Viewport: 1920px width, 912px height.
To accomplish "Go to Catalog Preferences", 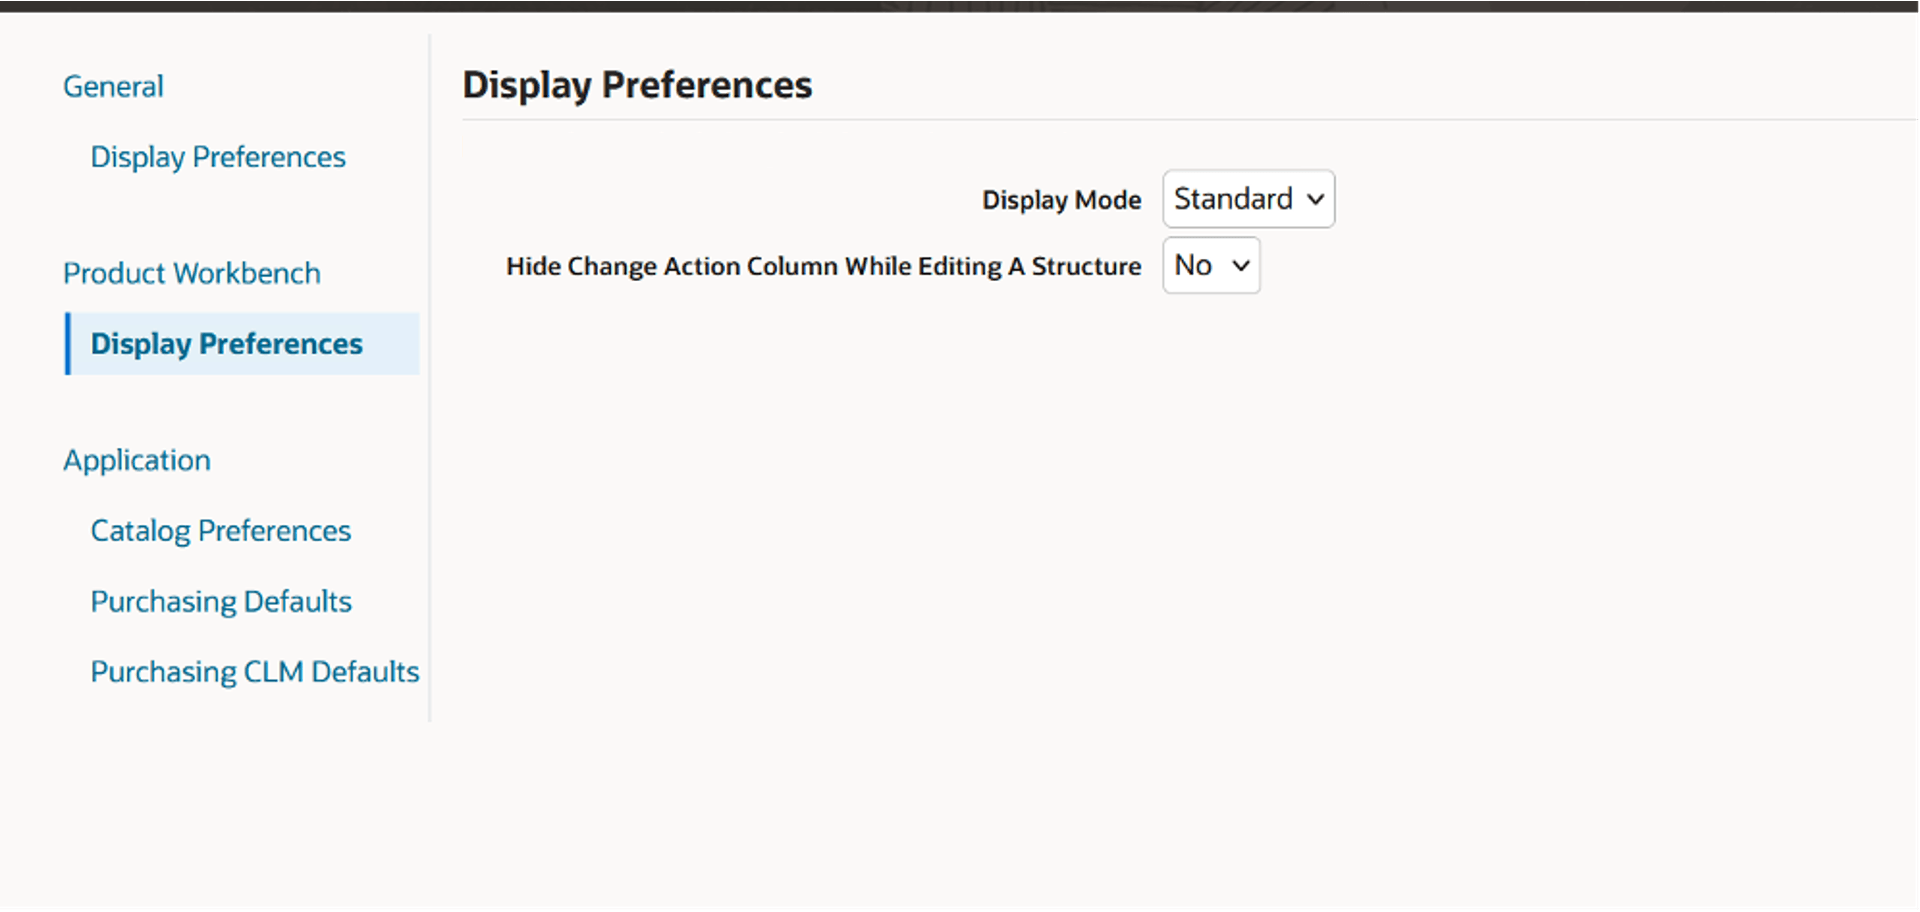I will coord(221,531).
